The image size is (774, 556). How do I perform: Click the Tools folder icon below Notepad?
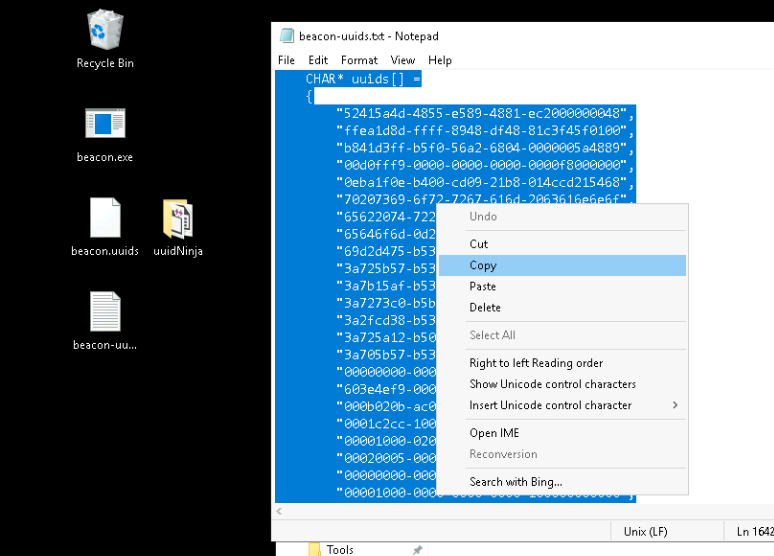click(314, 550)
